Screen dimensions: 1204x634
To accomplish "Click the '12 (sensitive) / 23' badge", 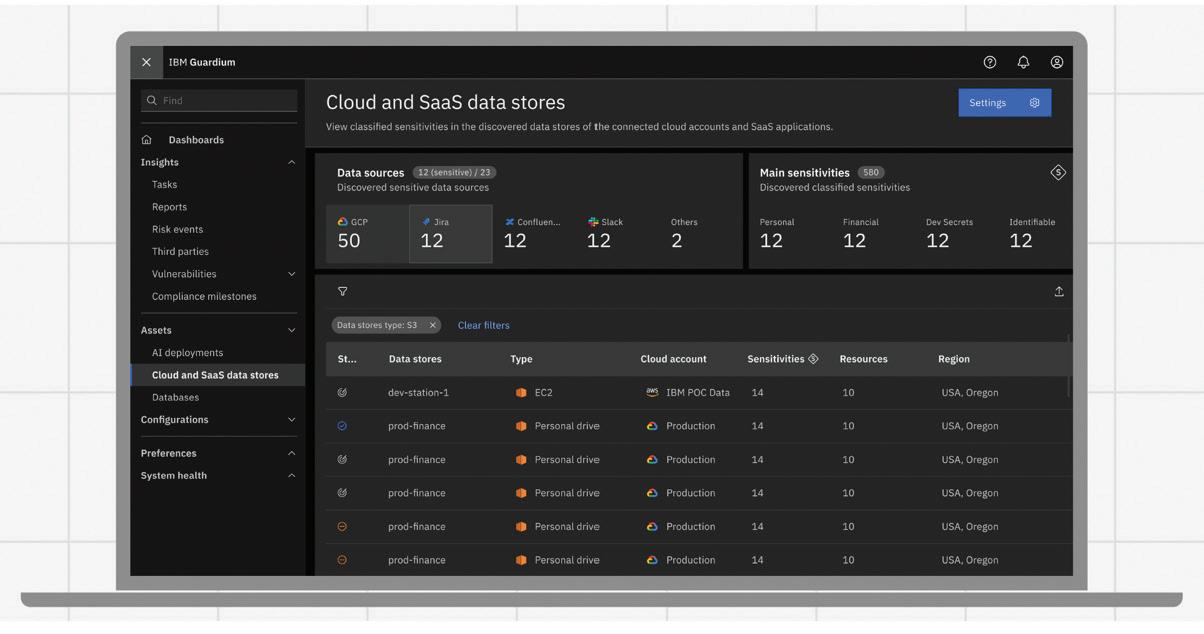I will (x=454, y=173).
